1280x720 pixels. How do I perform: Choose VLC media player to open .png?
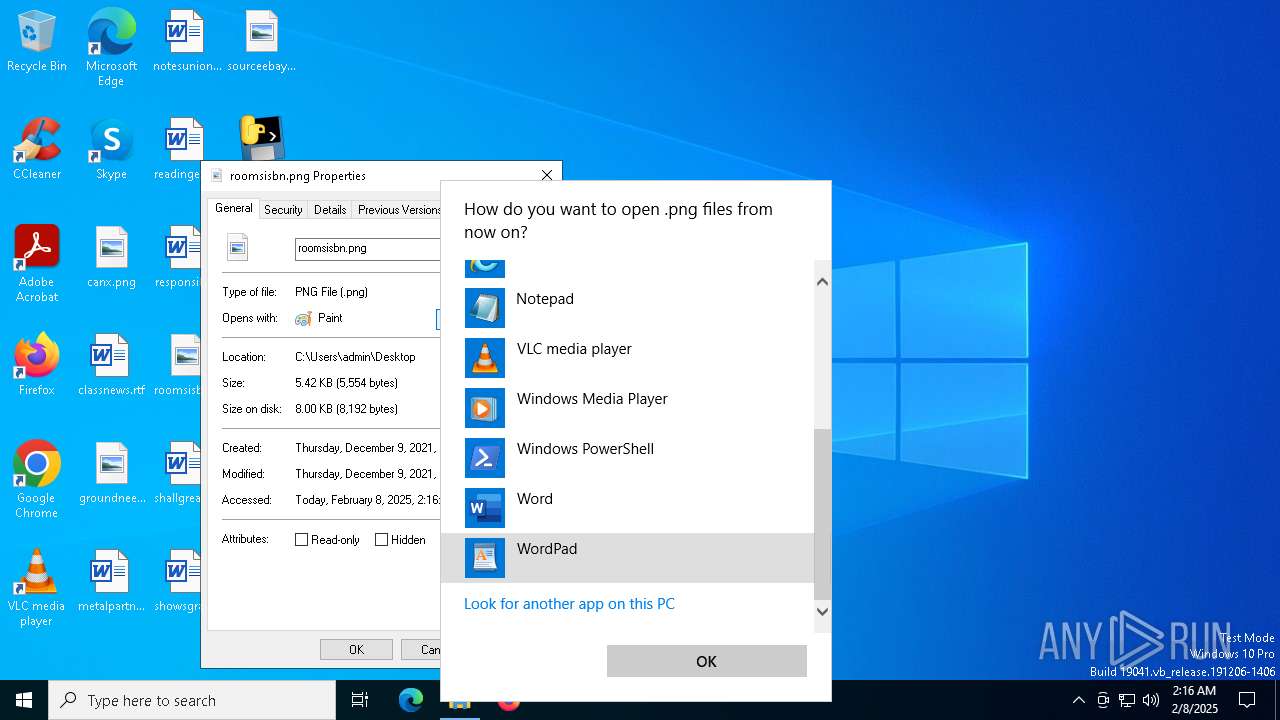tap(628, 358)
